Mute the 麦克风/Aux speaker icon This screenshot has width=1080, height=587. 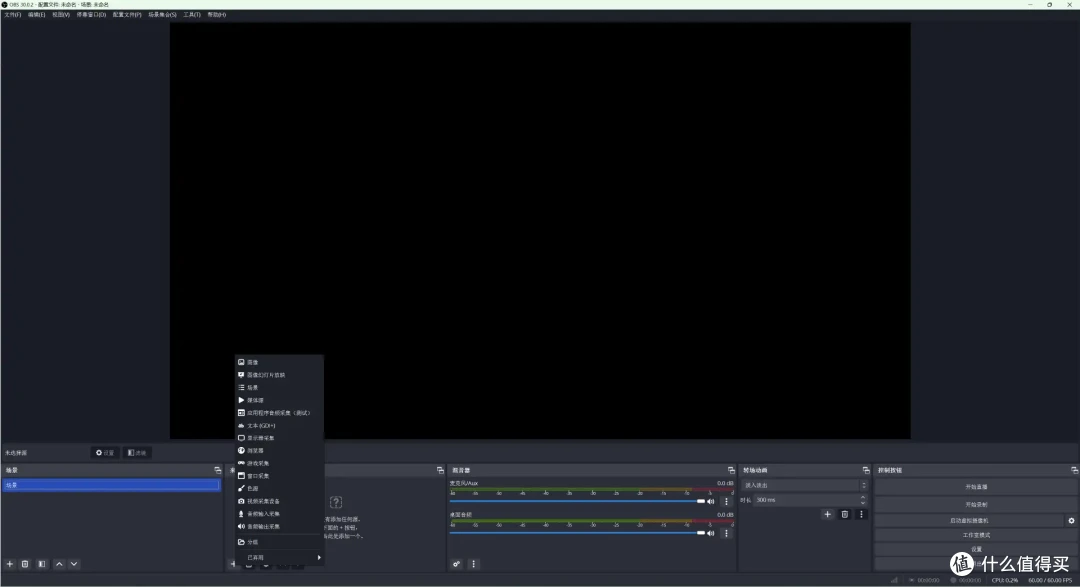point(711,502)
